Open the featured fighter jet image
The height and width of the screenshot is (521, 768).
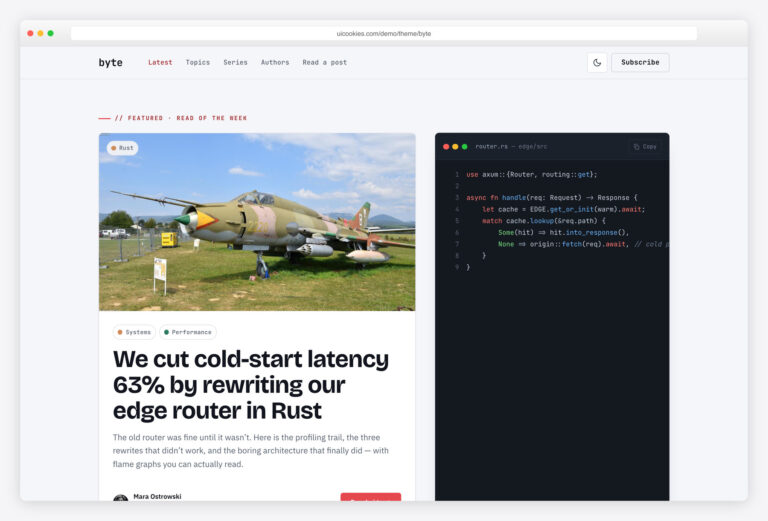257,222
